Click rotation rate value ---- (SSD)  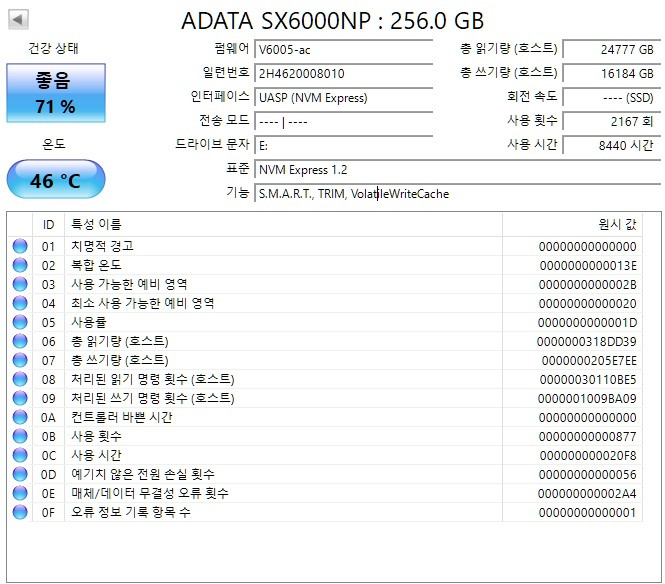click(612, 98)
